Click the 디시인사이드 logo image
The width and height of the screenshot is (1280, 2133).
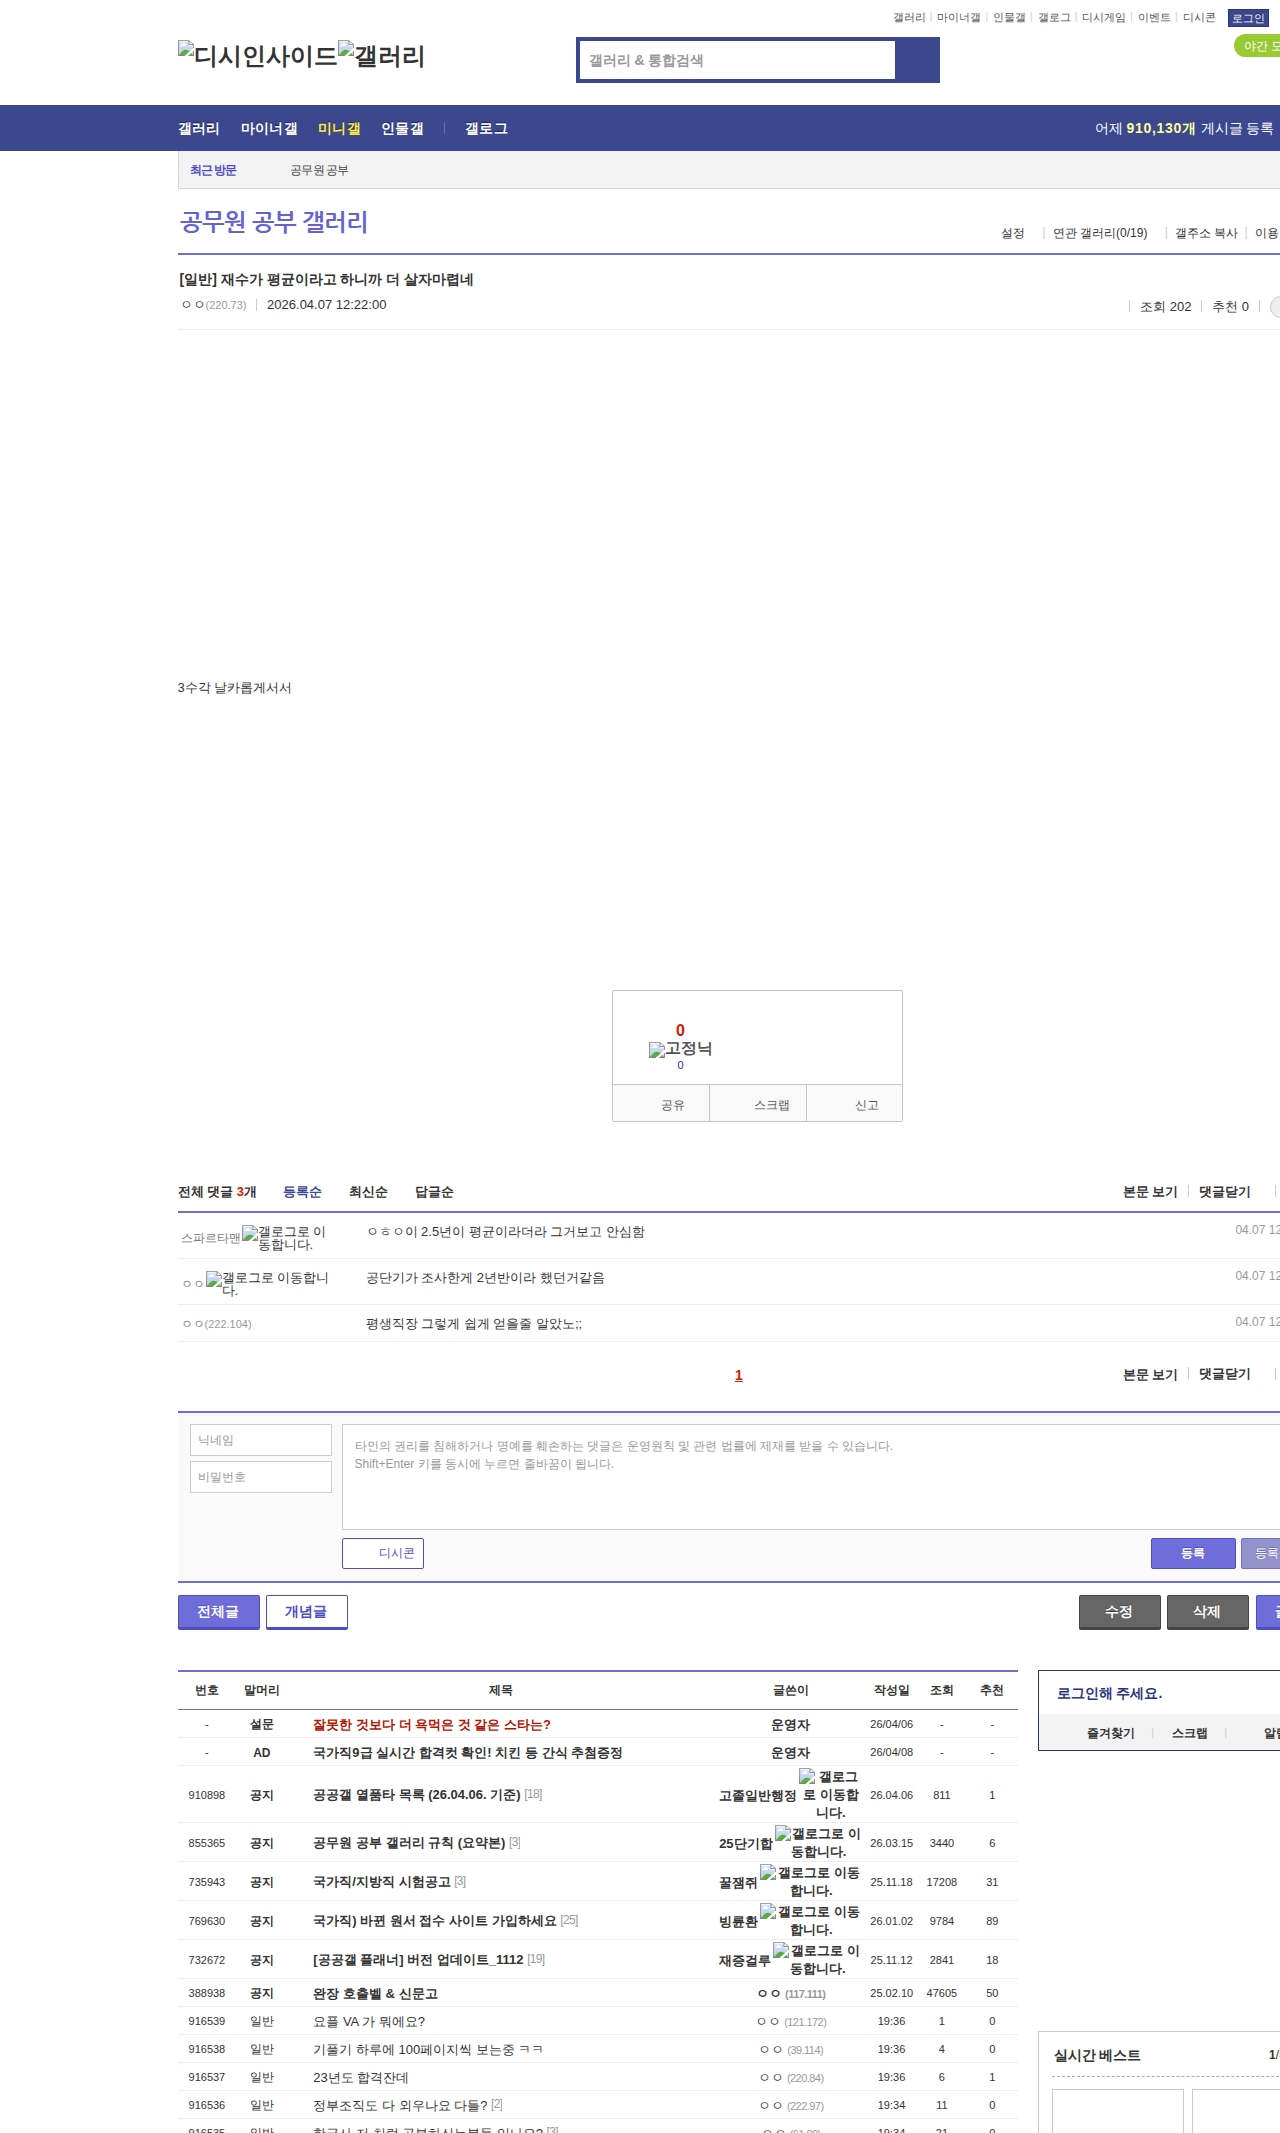tap(257, 56)
